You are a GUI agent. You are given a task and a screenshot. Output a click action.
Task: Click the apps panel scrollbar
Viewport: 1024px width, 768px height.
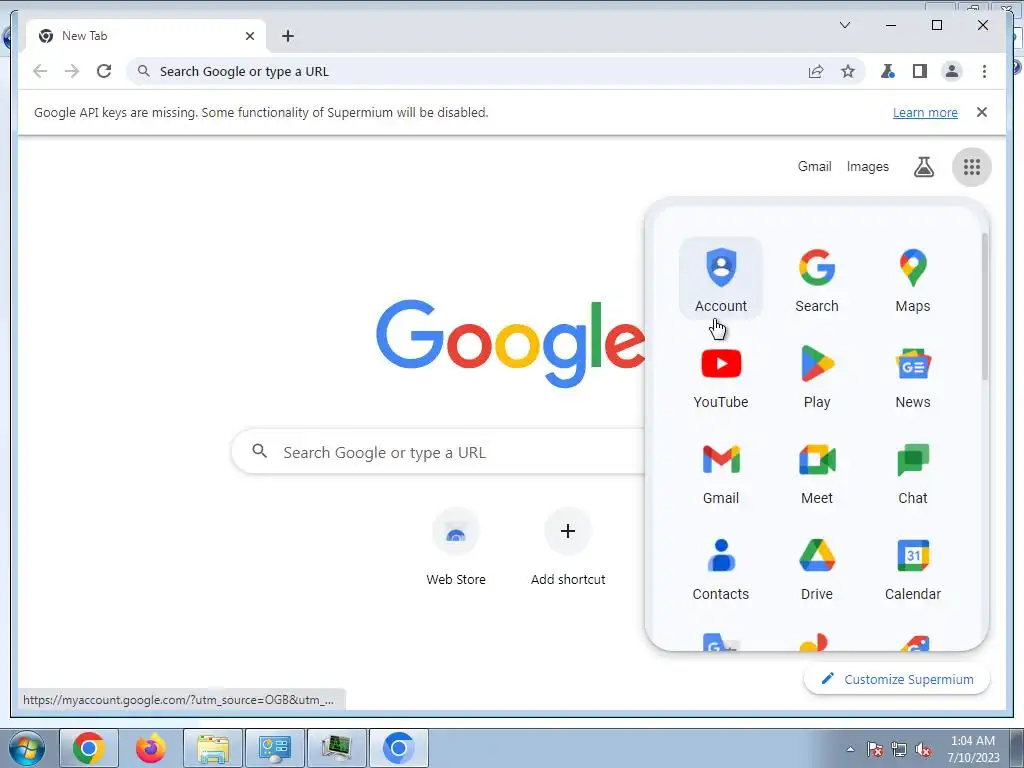984,306
